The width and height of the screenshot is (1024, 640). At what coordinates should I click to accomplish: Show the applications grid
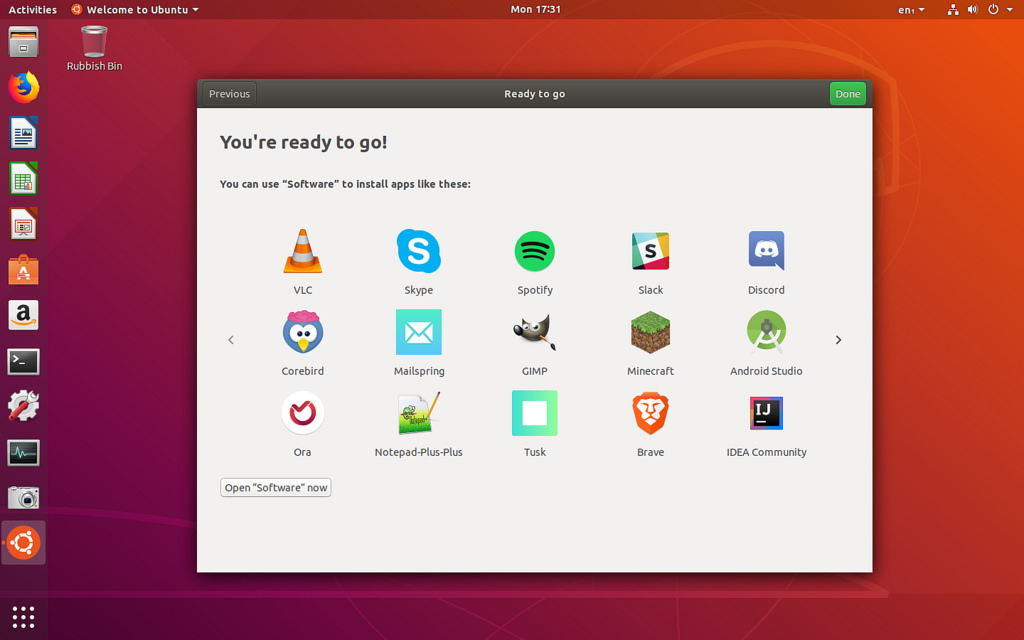[x=24, y=617]
